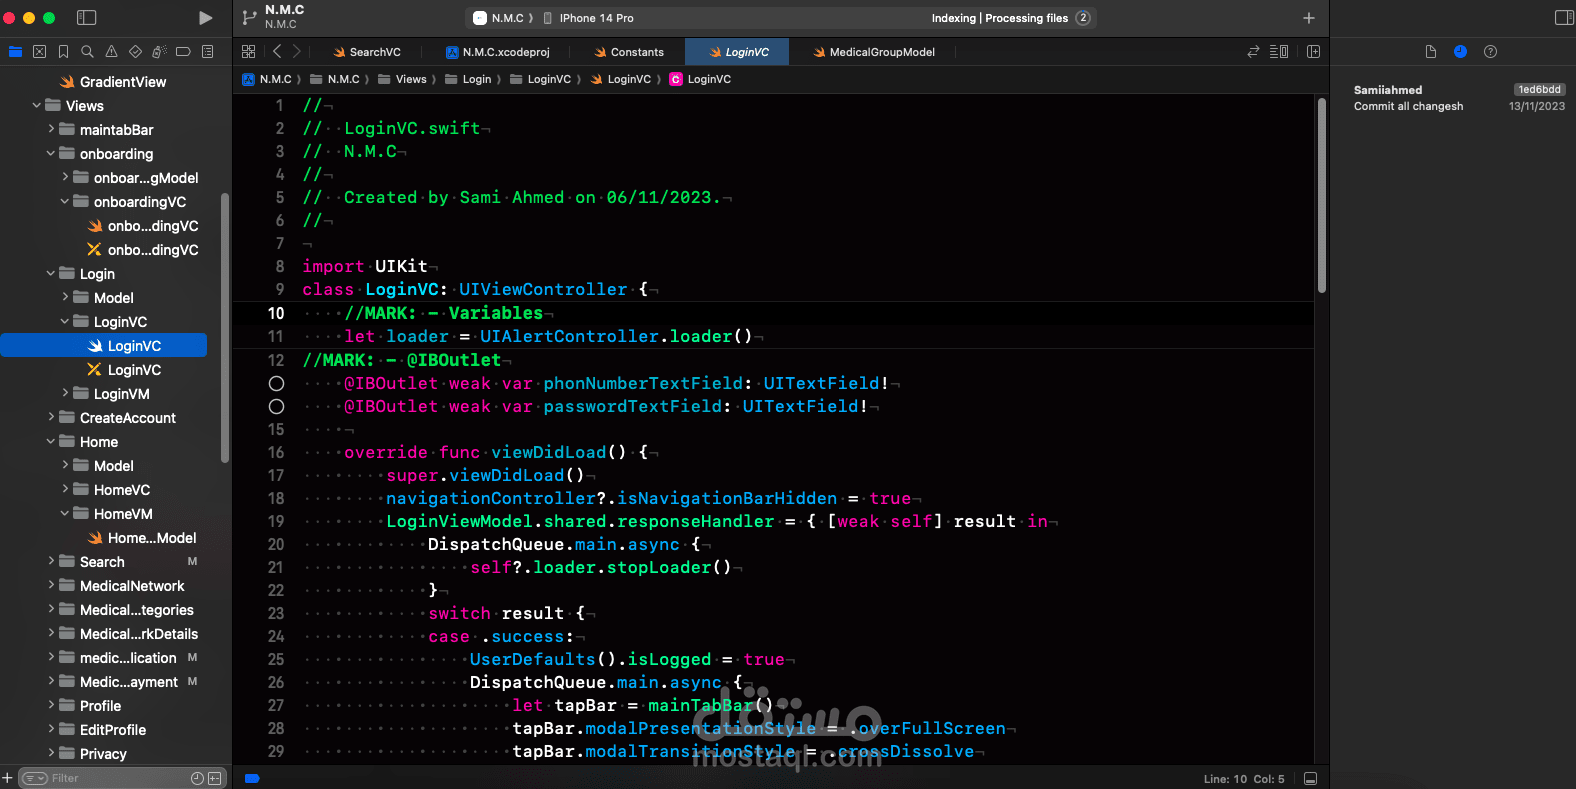Screen dimensions: 1576x789
Task: Run the project with the play button
Action: click(205, 18)
